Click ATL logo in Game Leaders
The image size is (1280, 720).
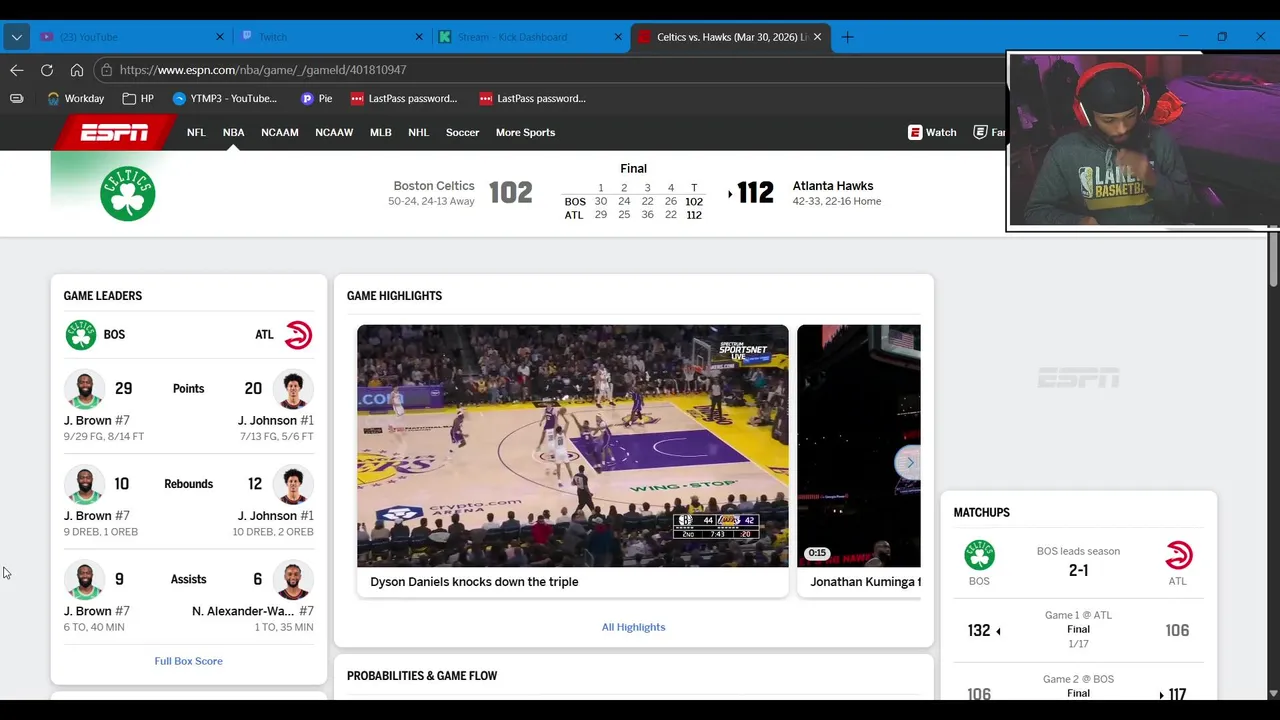click(x=298, y=335)
